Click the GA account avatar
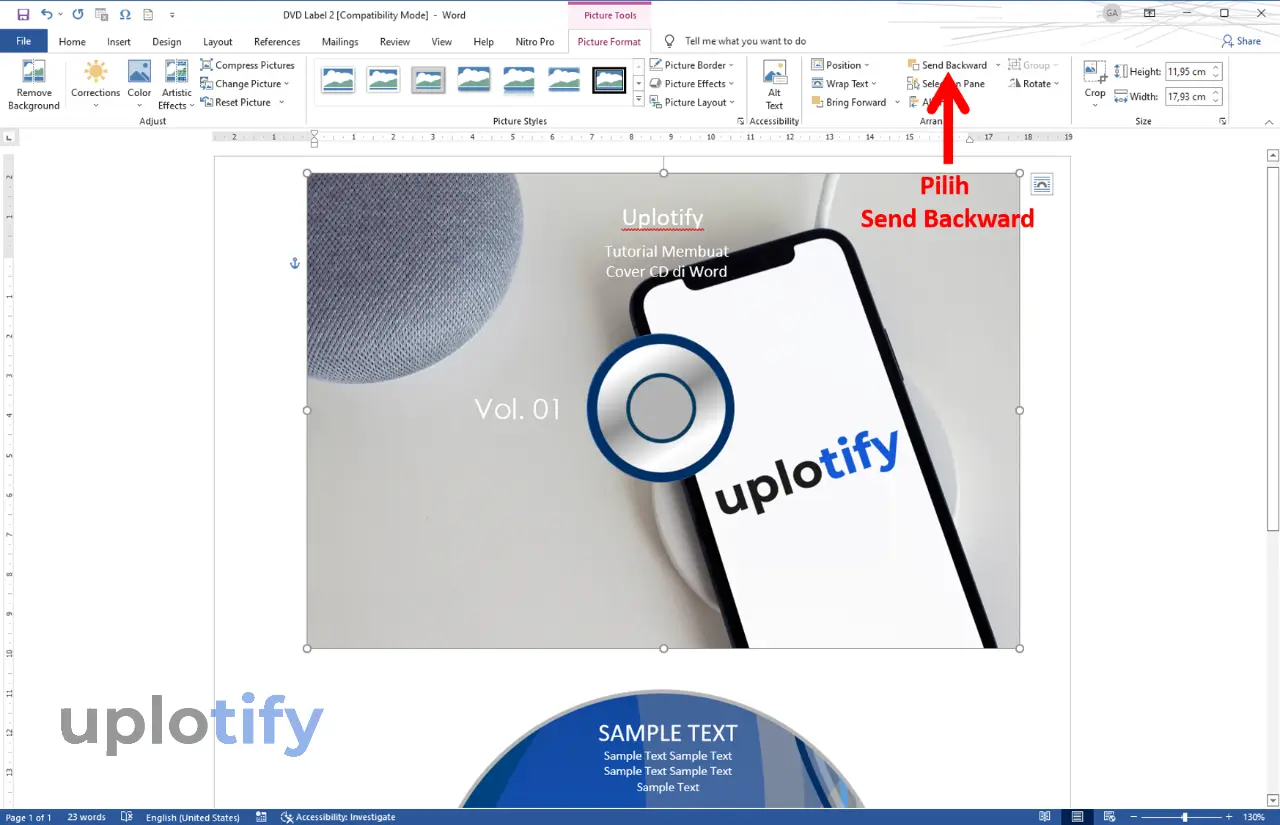The image size is (1280, 825). 1112,13
